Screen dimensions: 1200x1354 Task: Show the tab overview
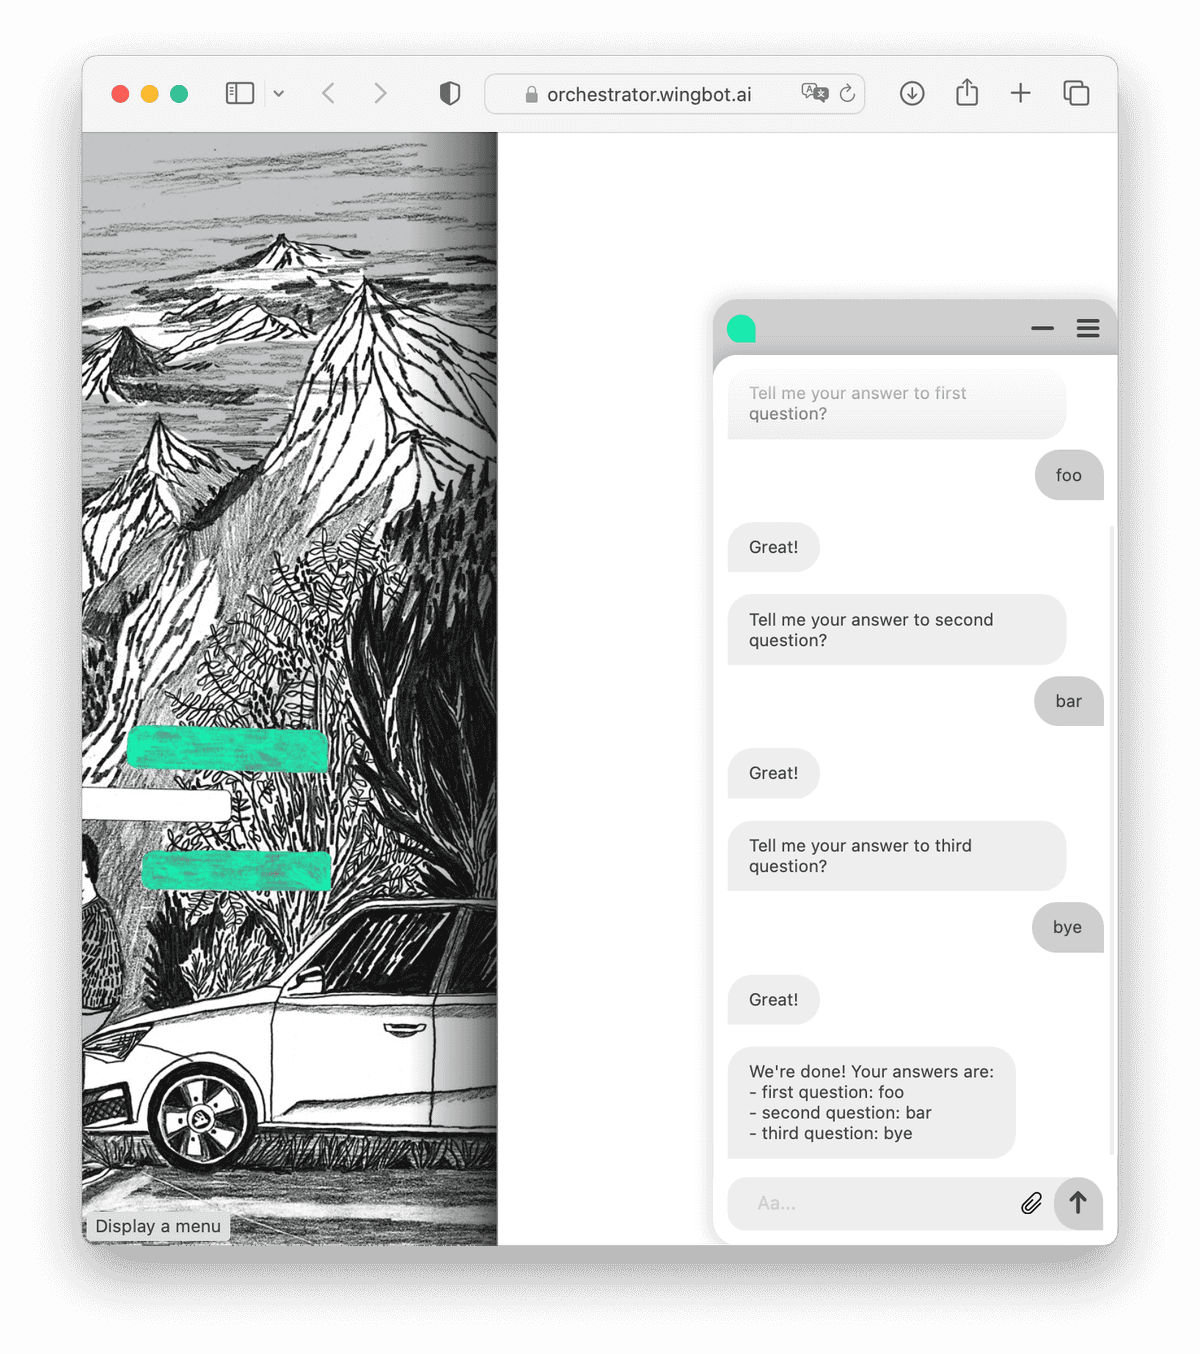click(x=1076, y=93)
